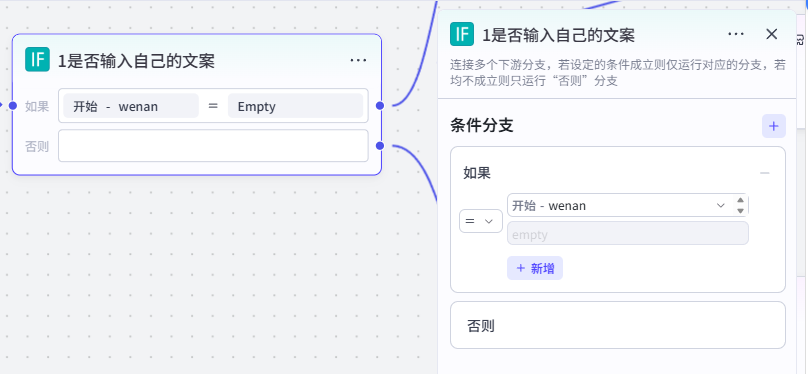Click the down arrow beside the variable selector

pos(740,211)
